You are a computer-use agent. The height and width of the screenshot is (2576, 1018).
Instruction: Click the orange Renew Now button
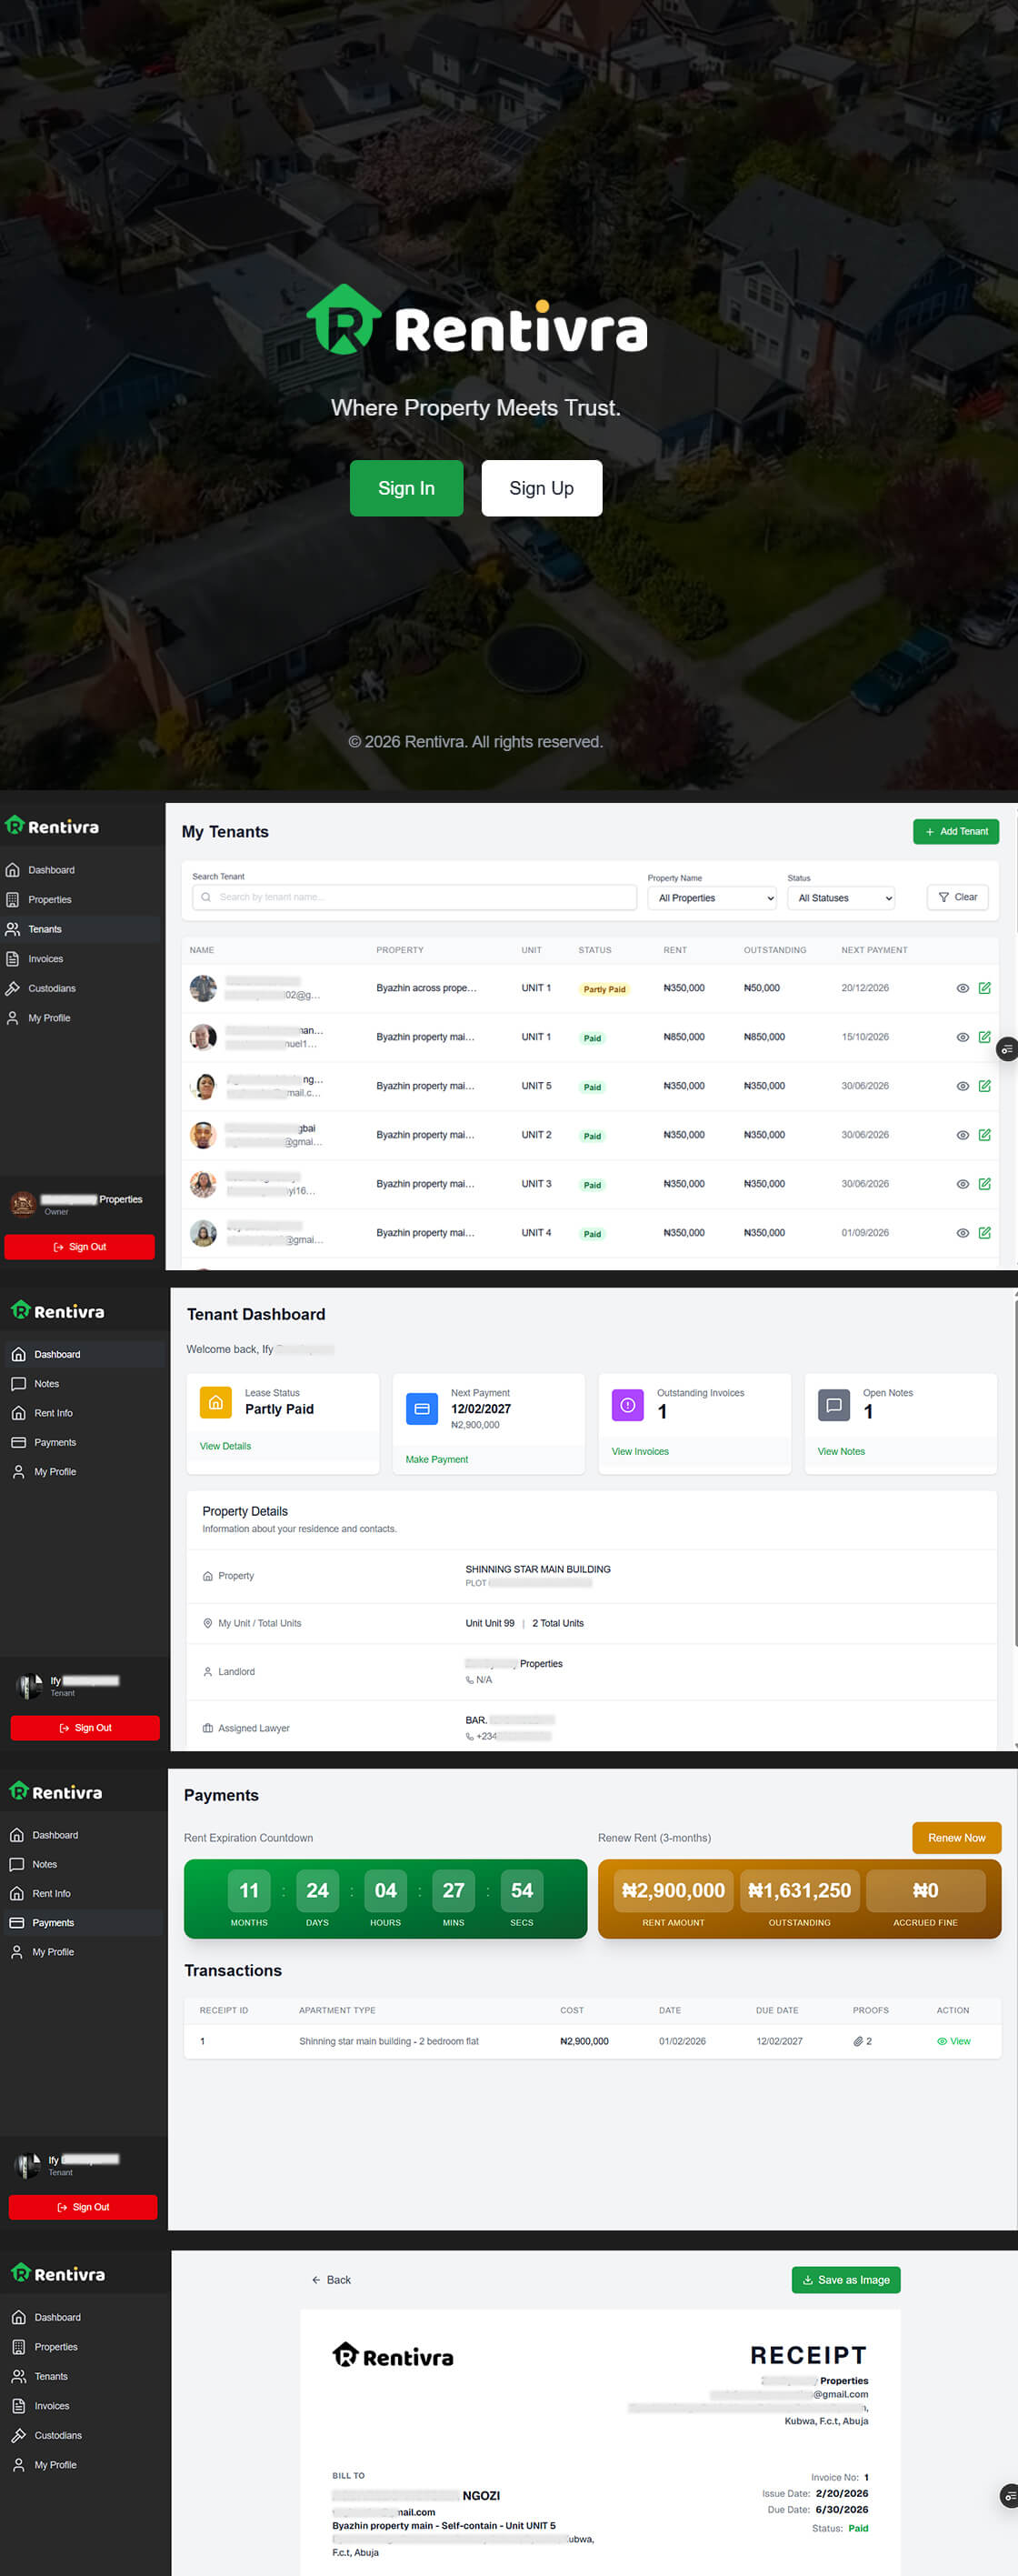tap(955, 1838)
